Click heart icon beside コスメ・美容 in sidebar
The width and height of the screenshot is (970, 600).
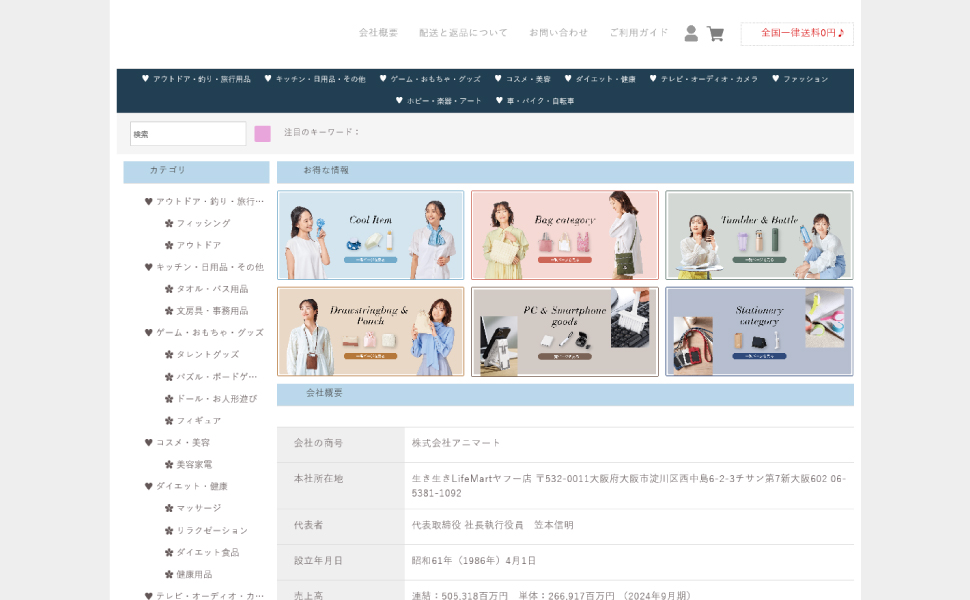tap(149, 443)
